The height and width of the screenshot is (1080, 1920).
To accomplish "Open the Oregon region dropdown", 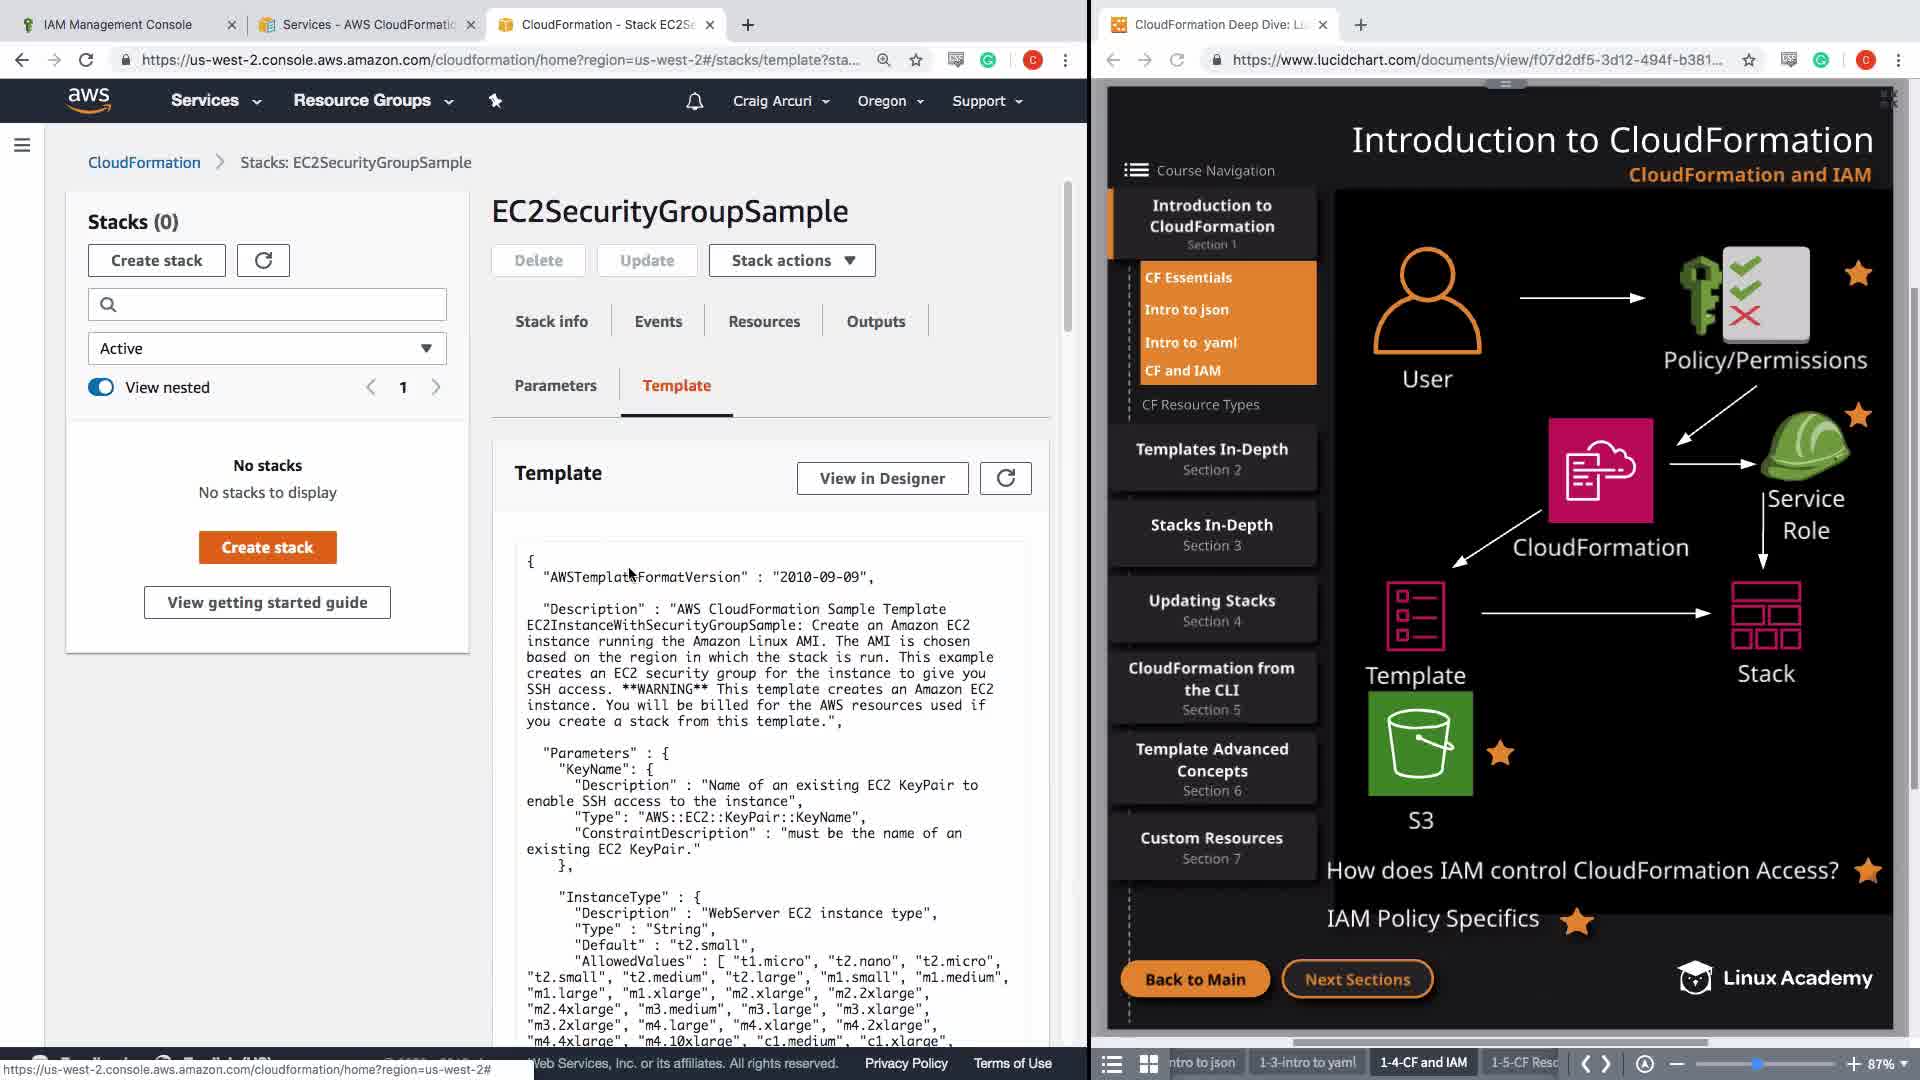I will point(890,101).
